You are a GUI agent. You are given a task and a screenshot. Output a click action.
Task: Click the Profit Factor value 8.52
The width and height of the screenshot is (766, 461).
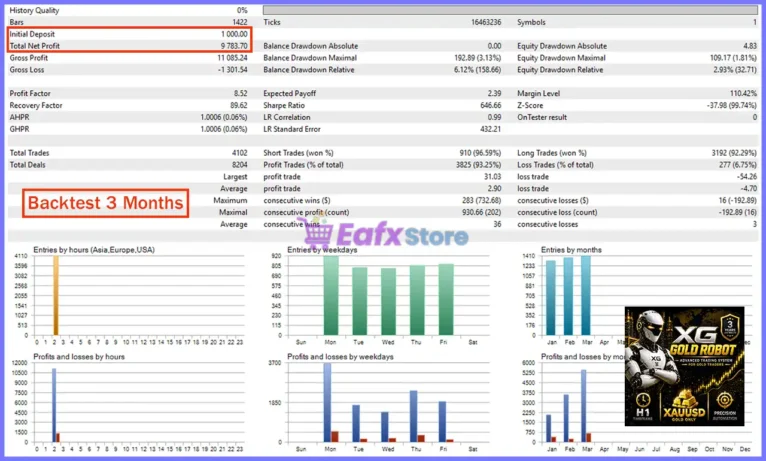click(x=240, y=93)
